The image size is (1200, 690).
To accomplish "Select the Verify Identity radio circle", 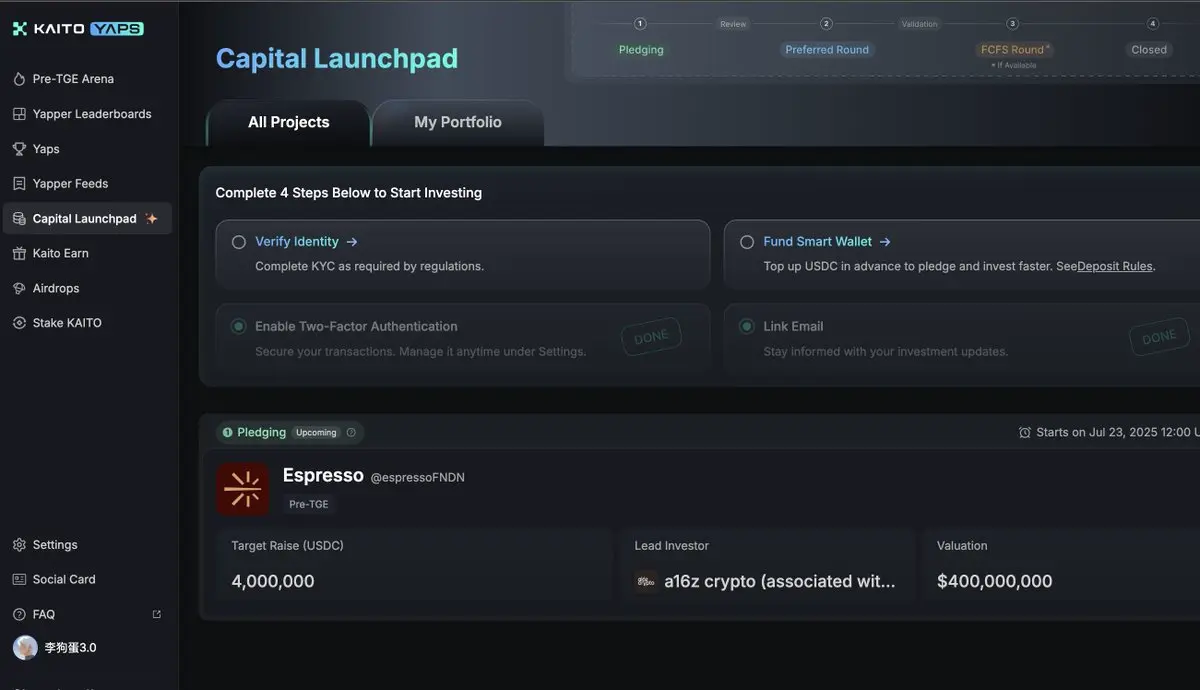I will click(239, 242).
